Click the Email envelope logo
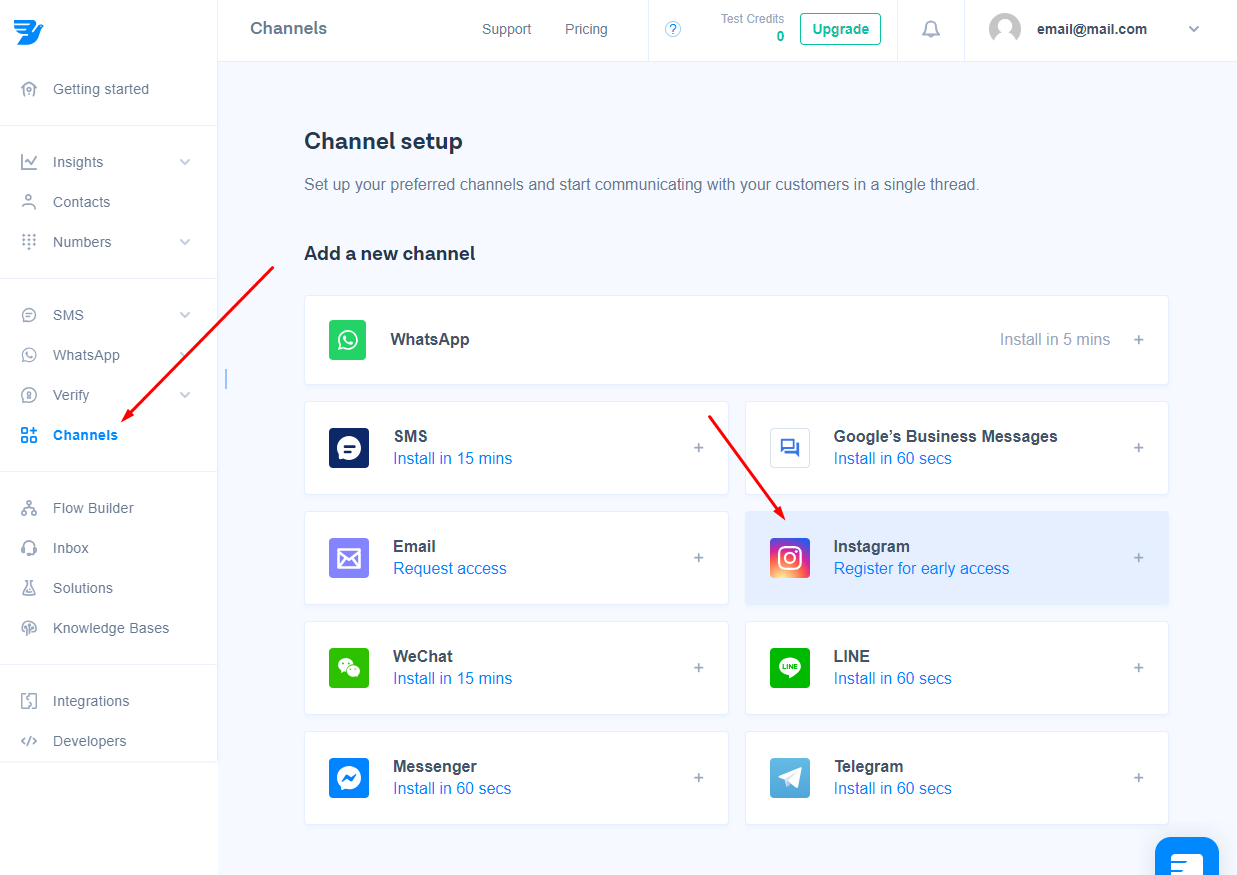Screen dimensions: 1237x875 pos(349,558)
